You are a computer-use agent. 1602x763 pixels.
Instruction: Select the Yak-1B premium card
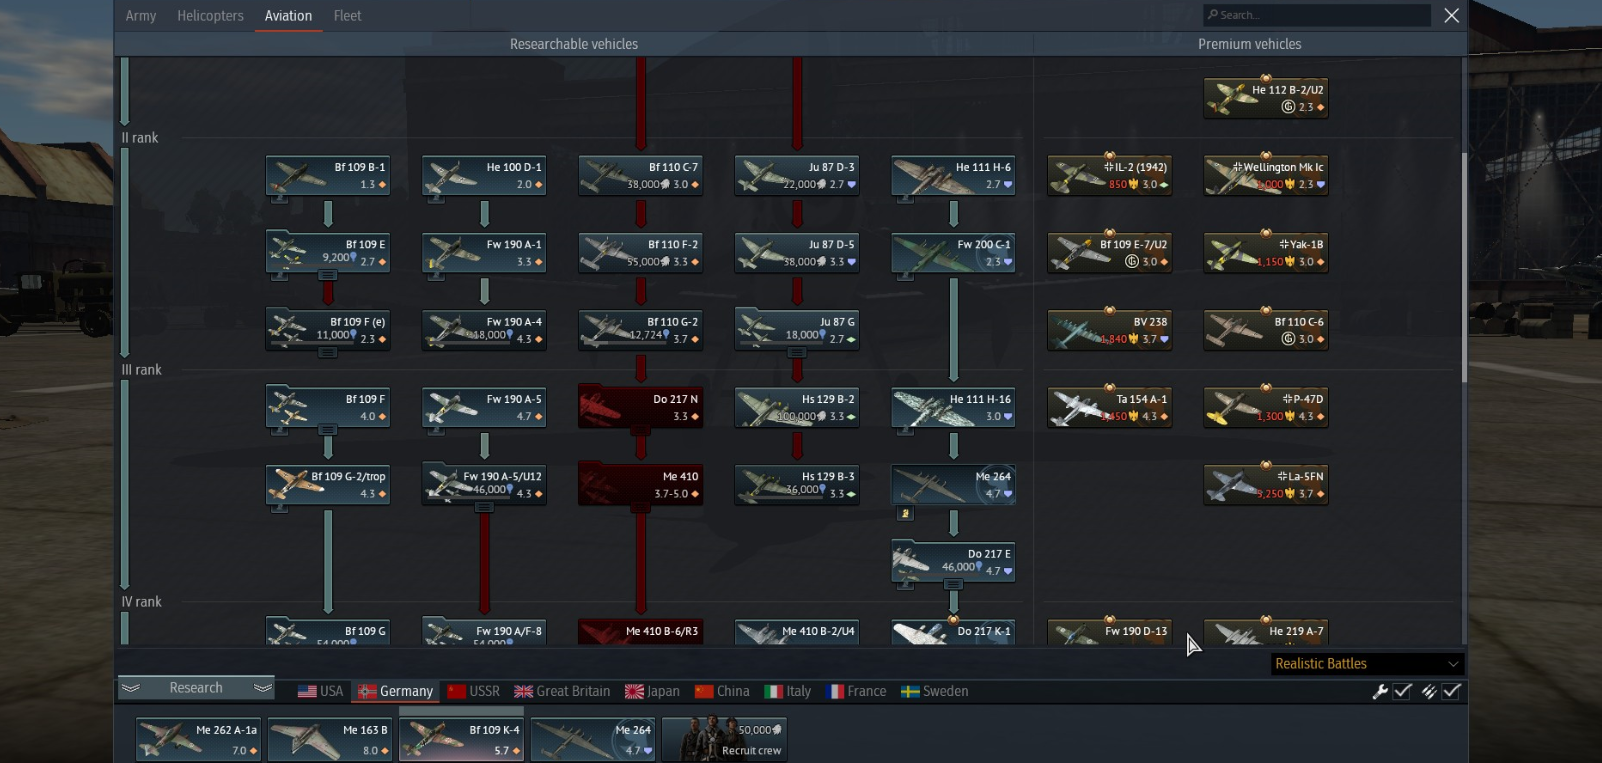coord(1266,253)
